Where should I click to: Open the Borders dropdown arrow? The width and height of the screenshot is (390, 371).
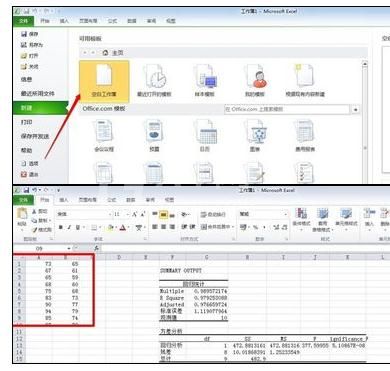pos(101,228)
